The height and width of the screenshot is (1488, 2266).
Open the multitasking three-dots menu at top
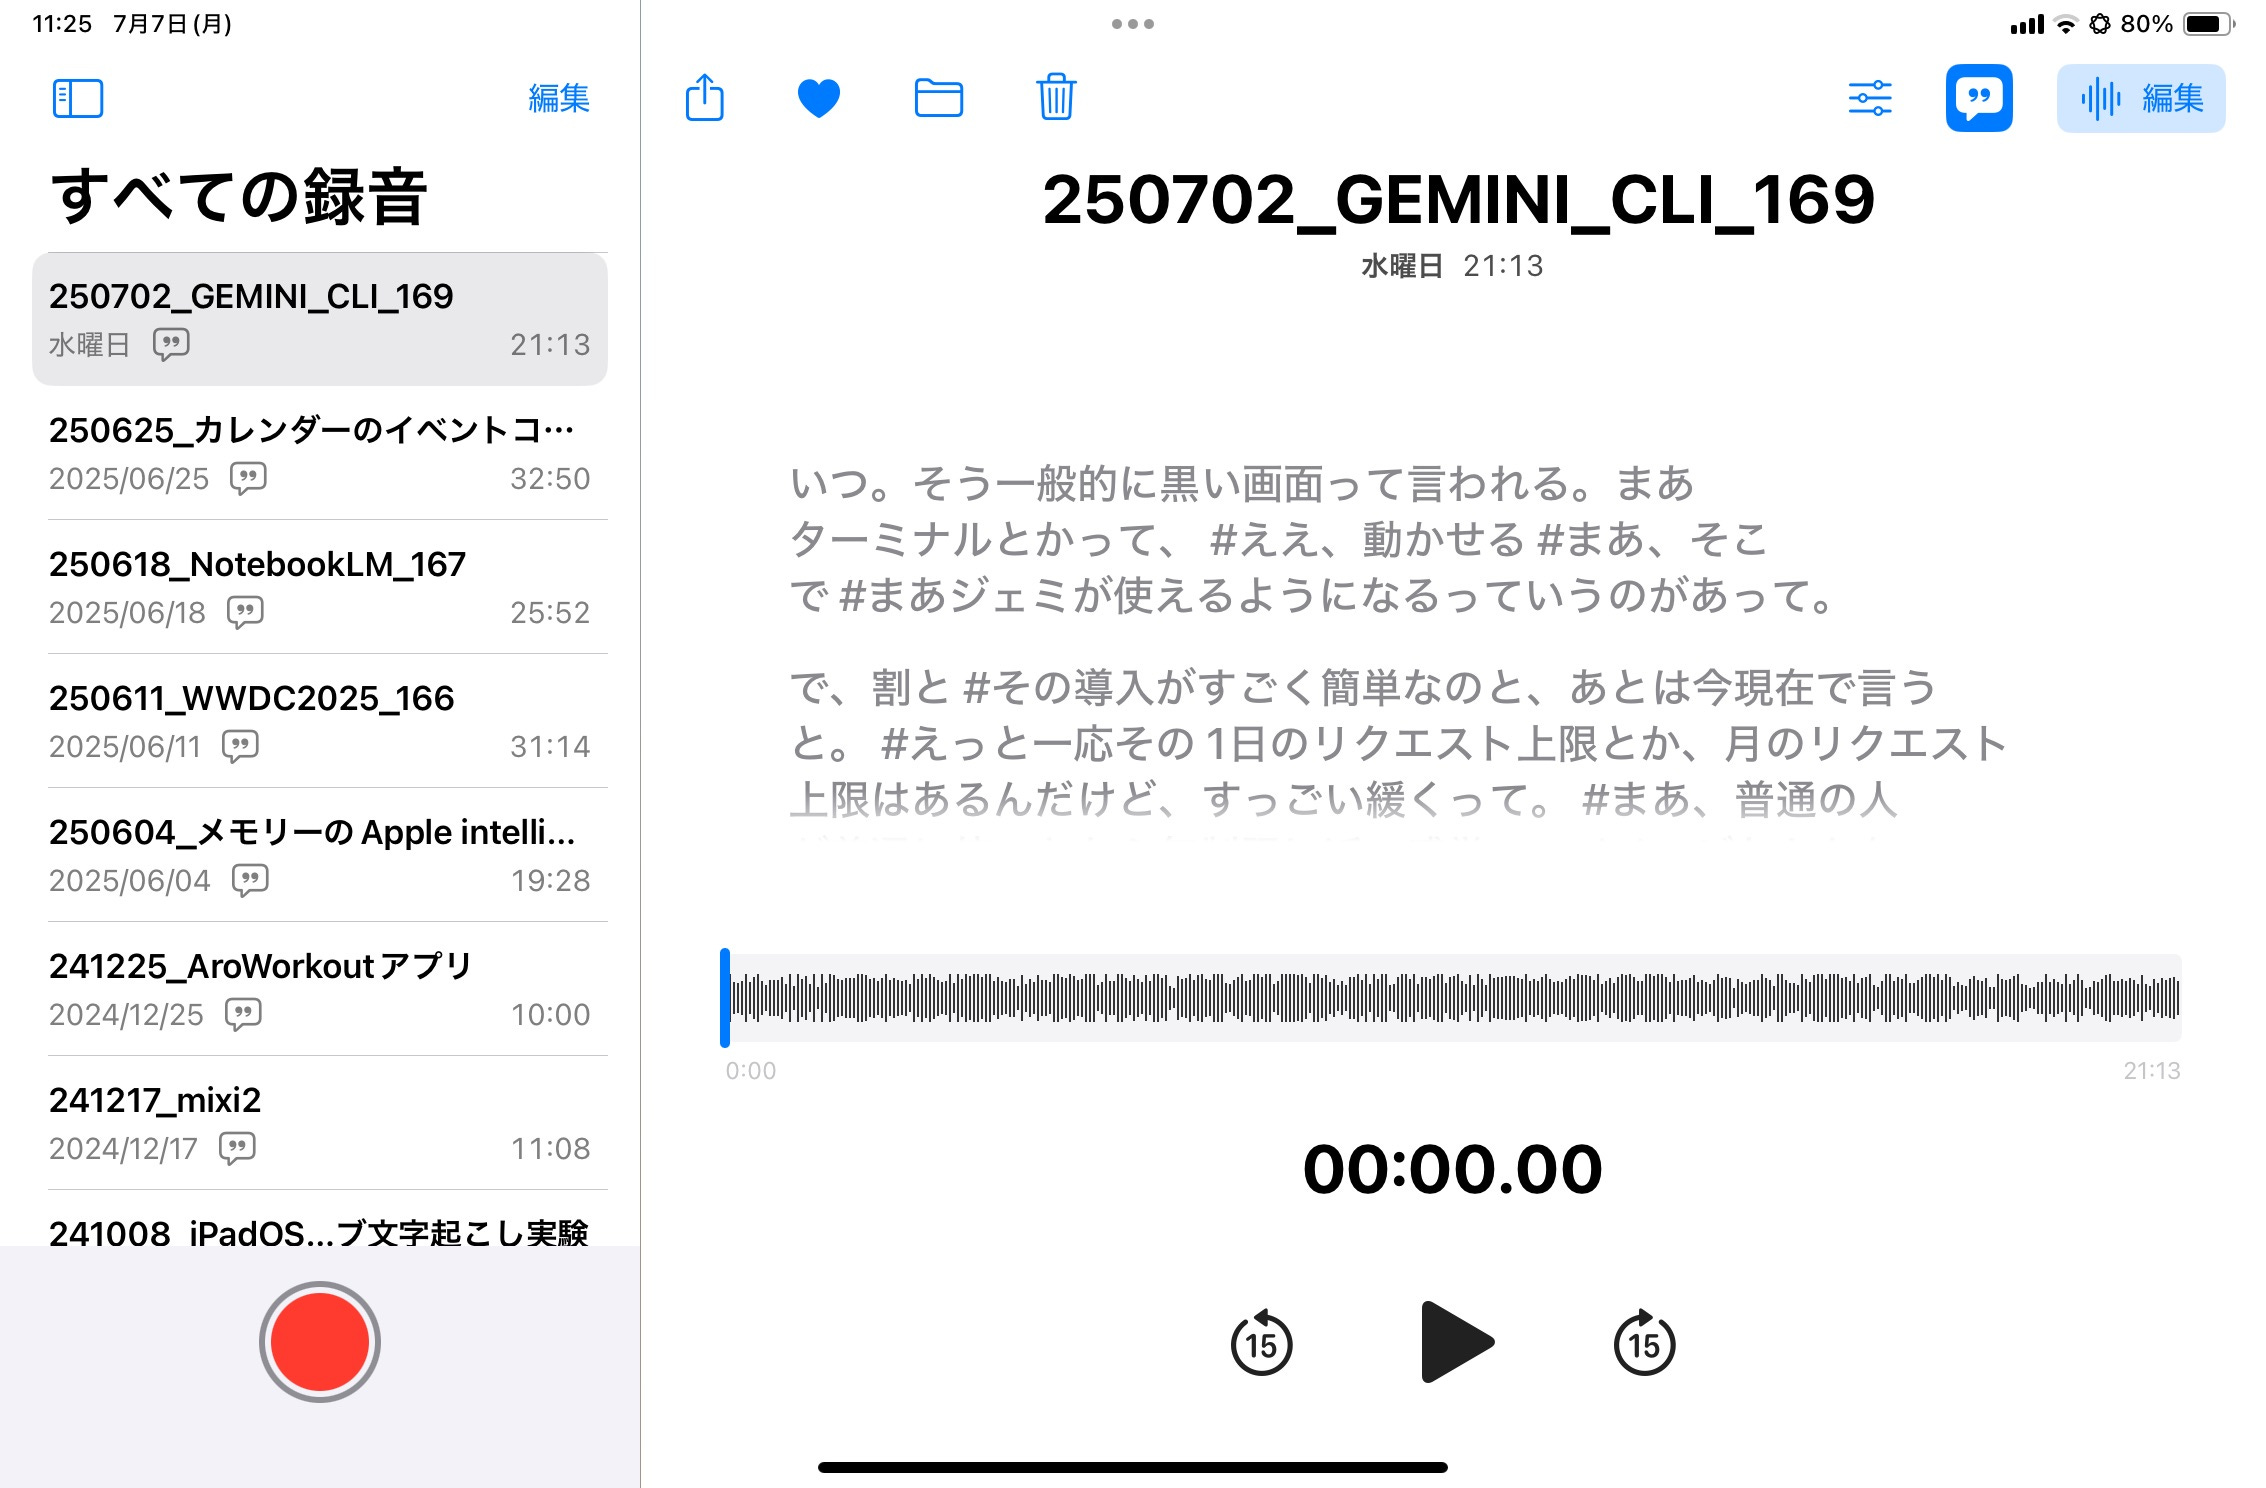[1133, 24]
